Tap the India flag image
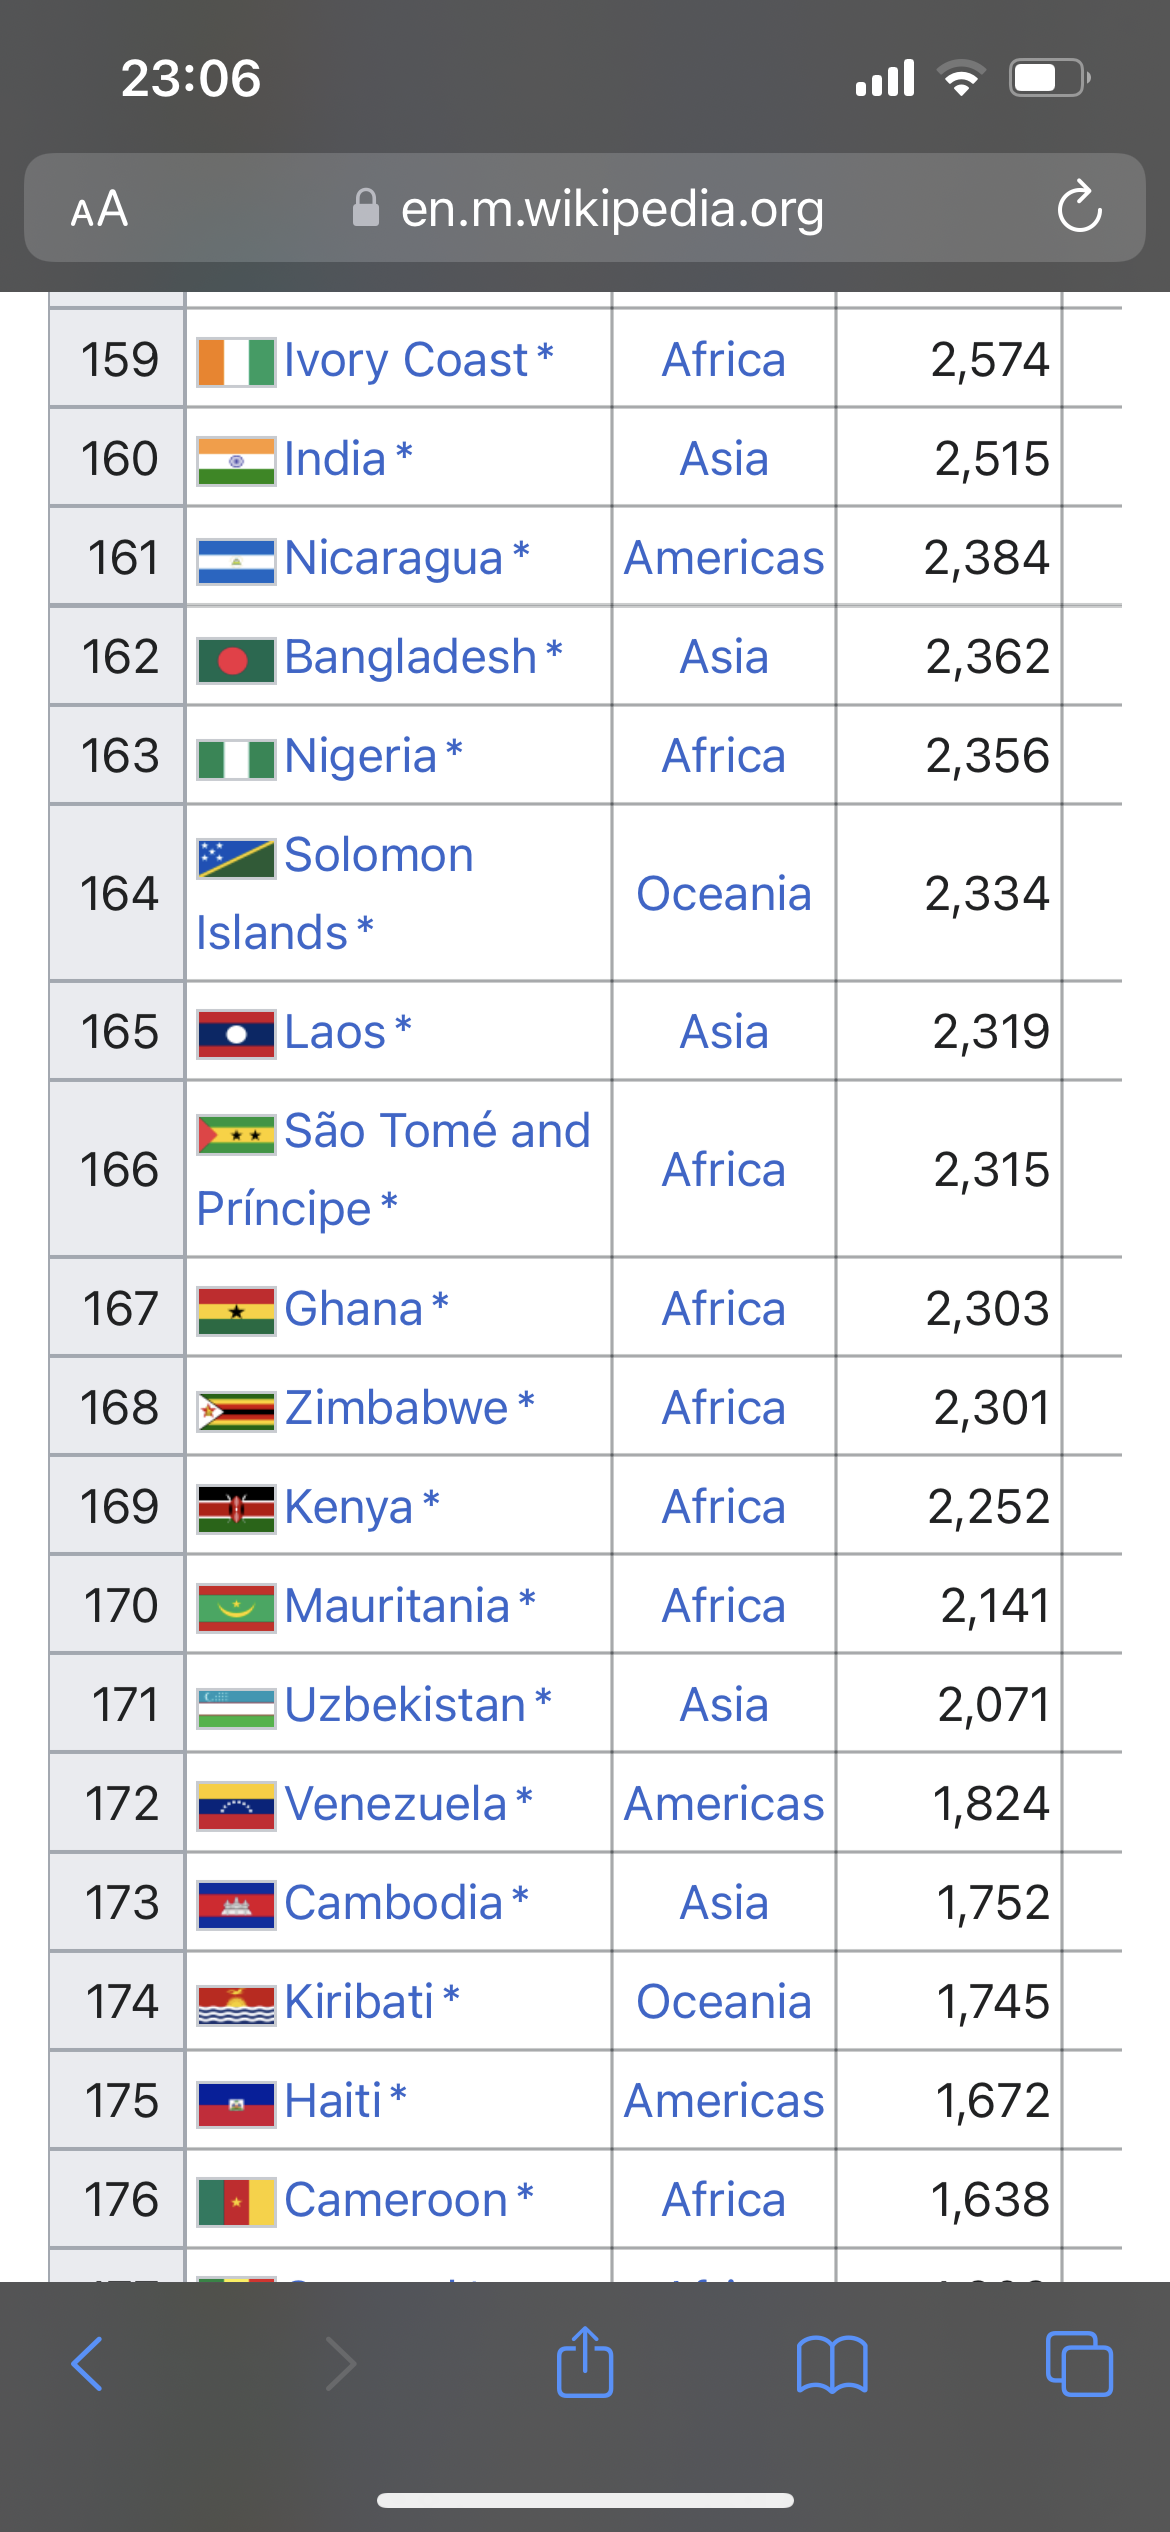Screen dimensions: 1170x2532 tap(236, 460)
